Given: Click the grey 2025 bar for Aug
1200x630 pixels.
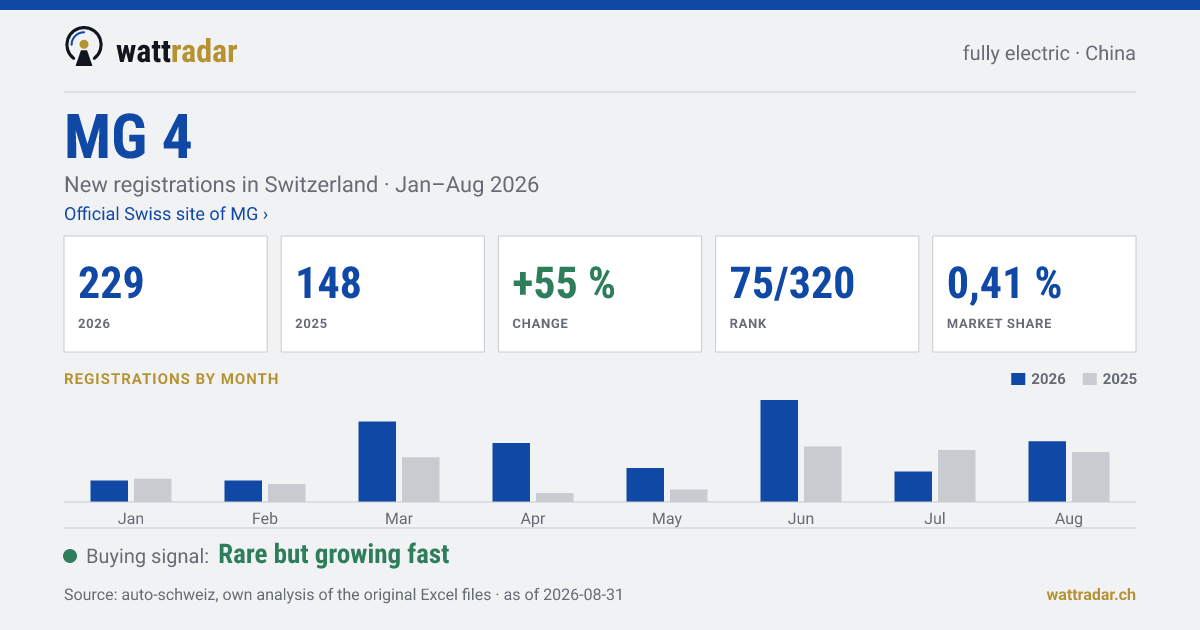Looking at the screenshot, I should coord(1091,477).
